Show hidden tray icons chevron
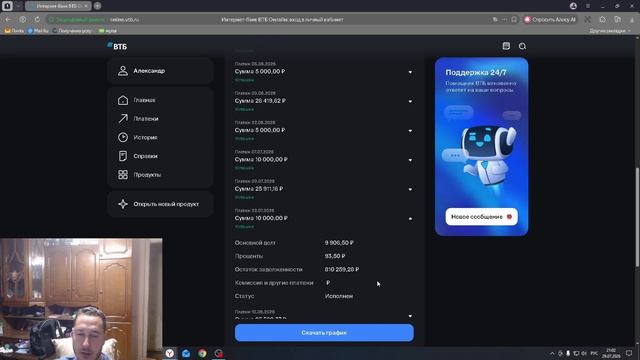Screen dimensions: 640x360 [552, 353]
